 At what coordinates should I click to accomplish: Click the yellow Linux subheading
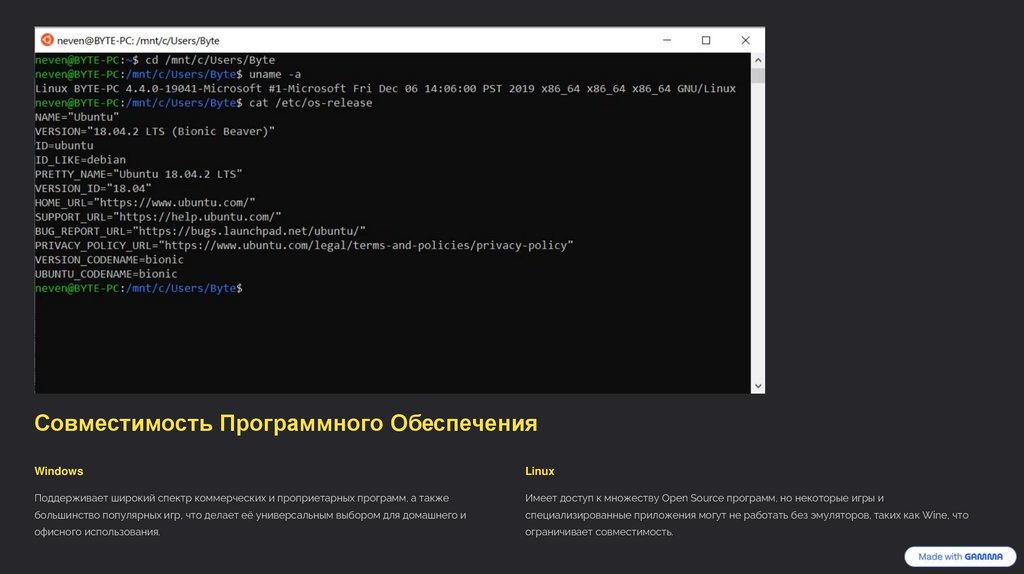click(x=539, y=471)
